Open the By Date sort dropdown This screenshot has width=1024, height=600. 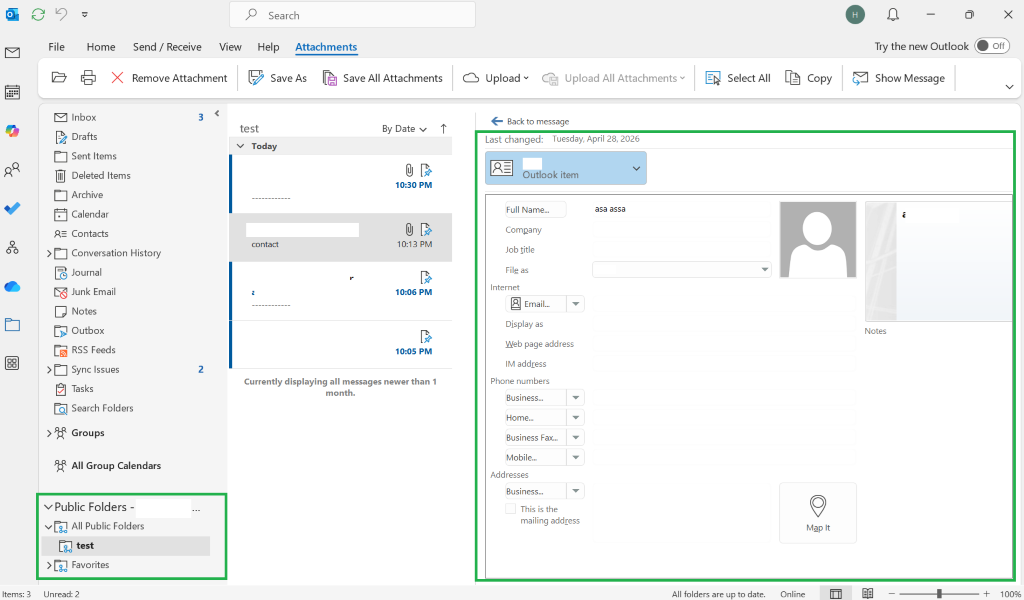coord(404,129)
